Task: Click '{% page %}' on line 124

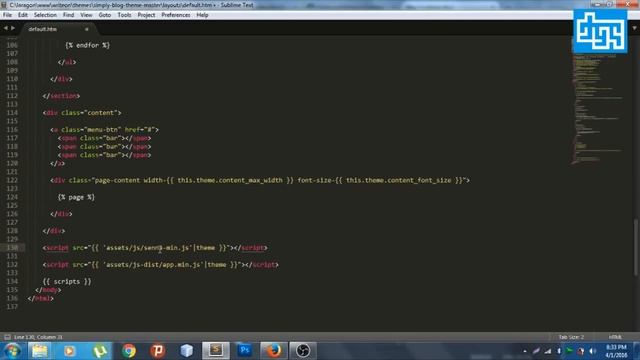Action: 76,197
